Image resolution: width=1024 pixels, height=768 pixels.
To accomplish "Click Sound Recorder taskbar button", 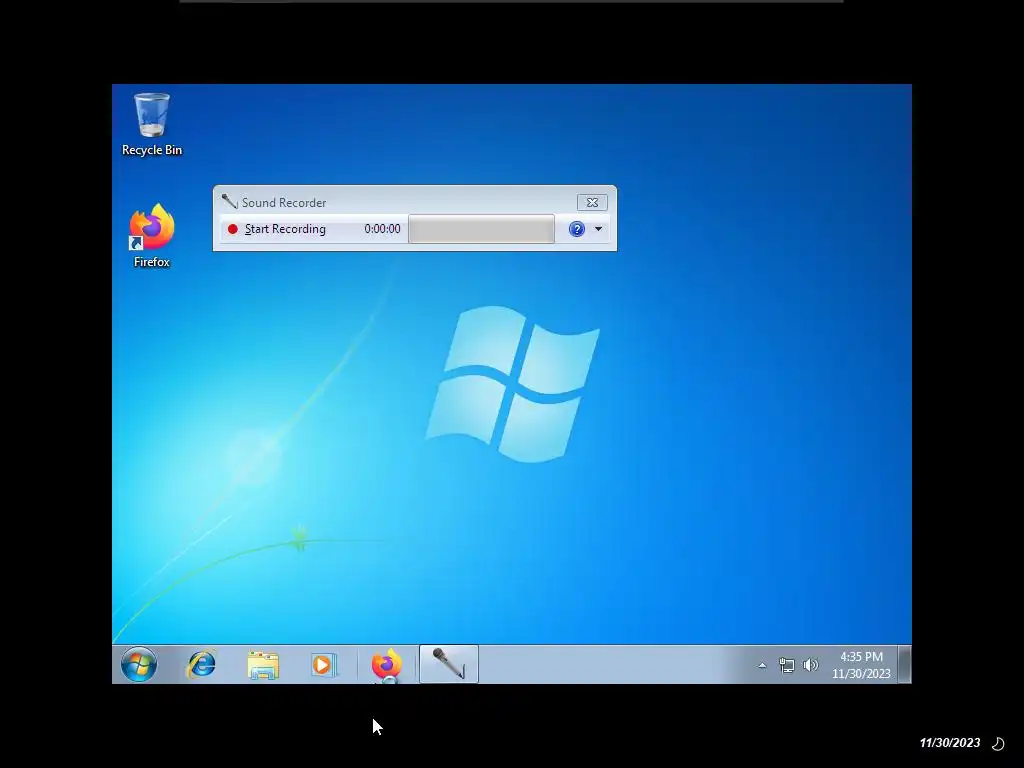I will (449, 664).
